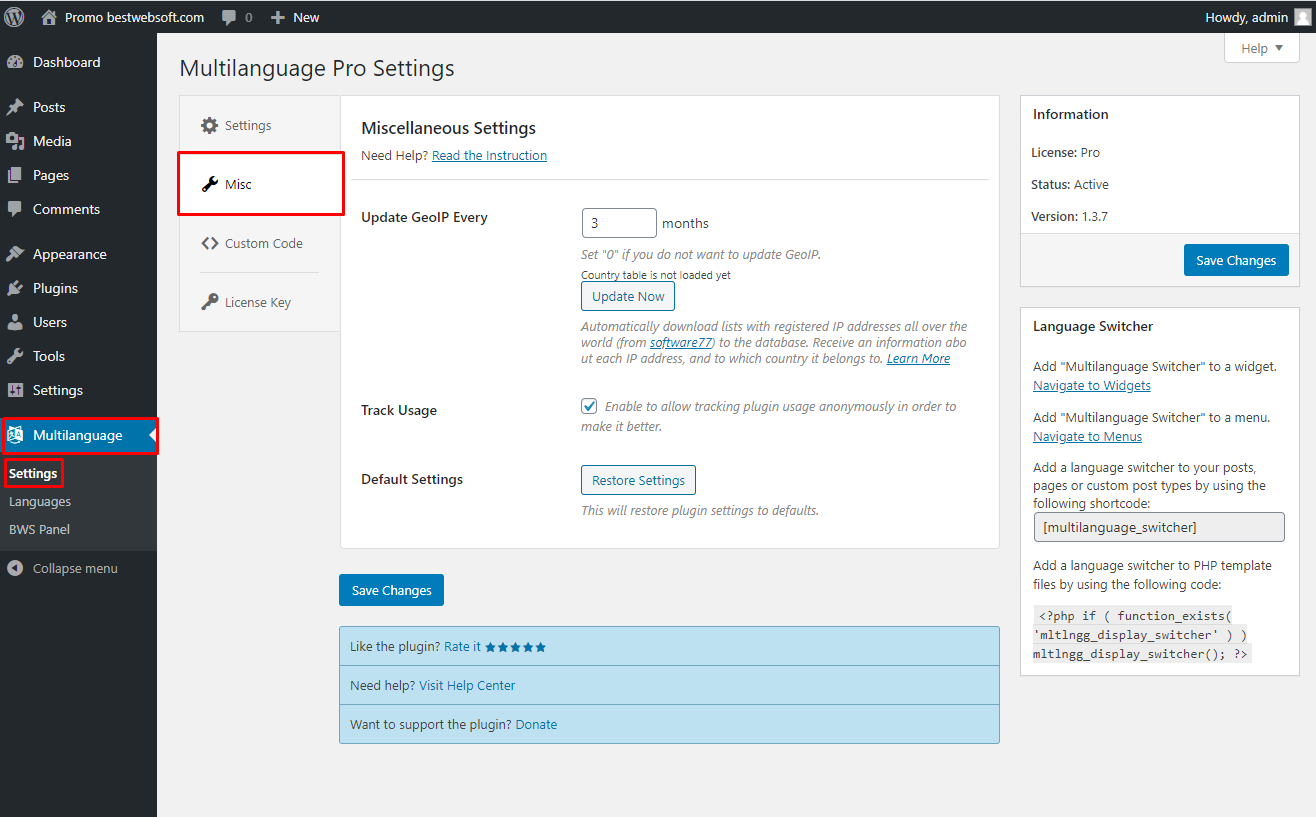Screen dimensions: 1316x817
Task: Click the gear icon of Settings tab
Action: point(209,125)
